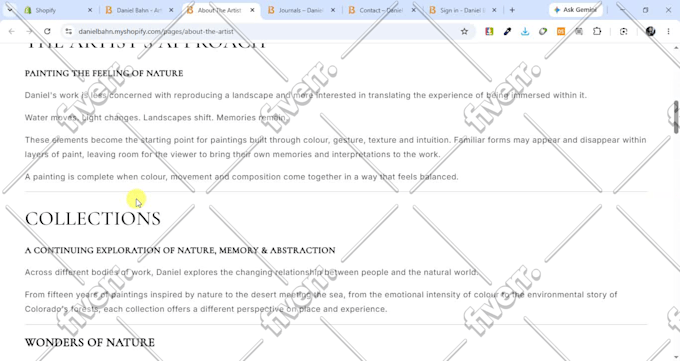
Task: Click the green and grey round extension icon
Action: pyautogui.click(x=543, y=31)
